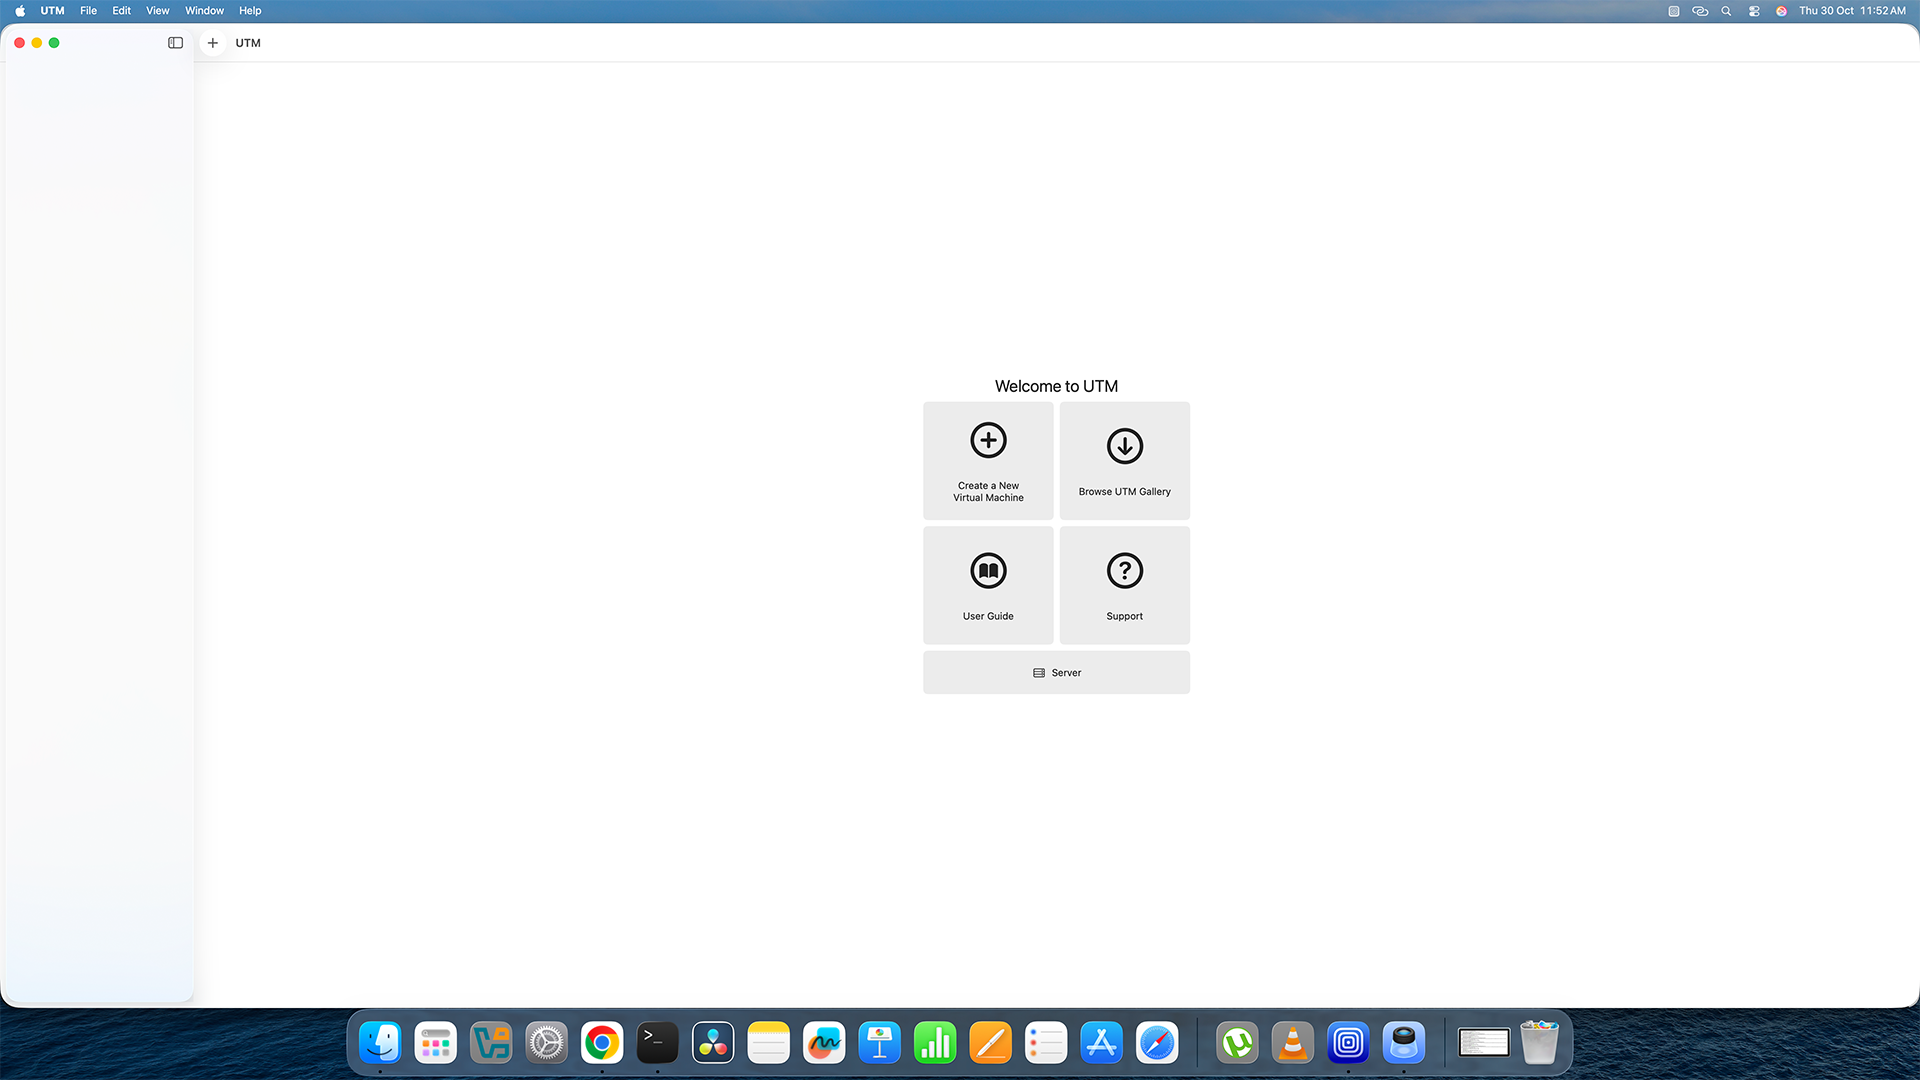Image resolution: width=1920 pixels, height=1080 pixels.
Task: Click the plus icon to add a virtual machine
Action: [x=212, y=43]
